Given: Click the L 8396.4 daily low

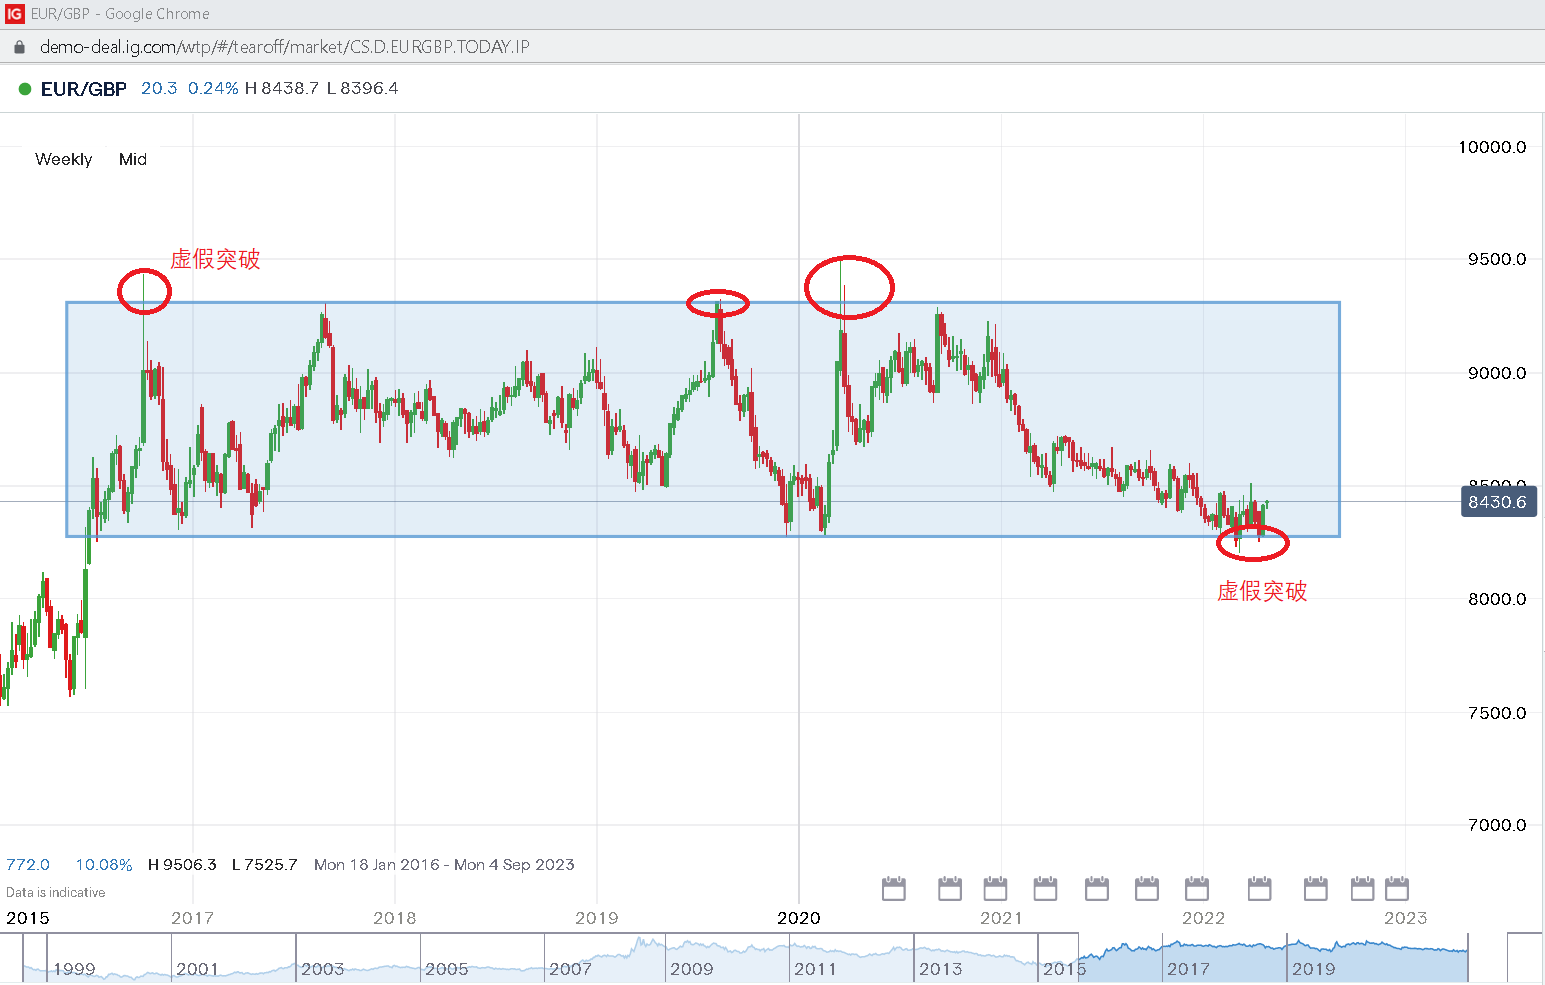Looking at the screenshot, I should point(363,89).
